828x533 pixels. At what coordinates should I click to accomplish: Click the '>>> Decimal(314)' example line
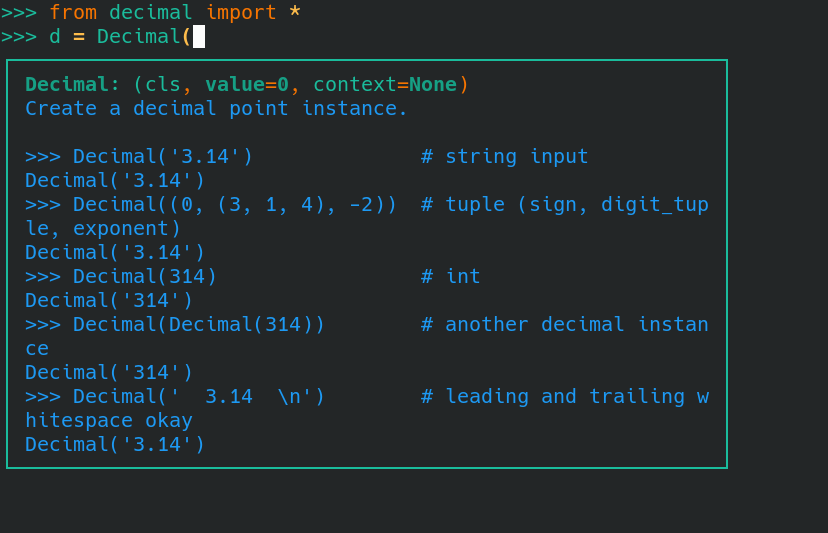coord(121,277)
